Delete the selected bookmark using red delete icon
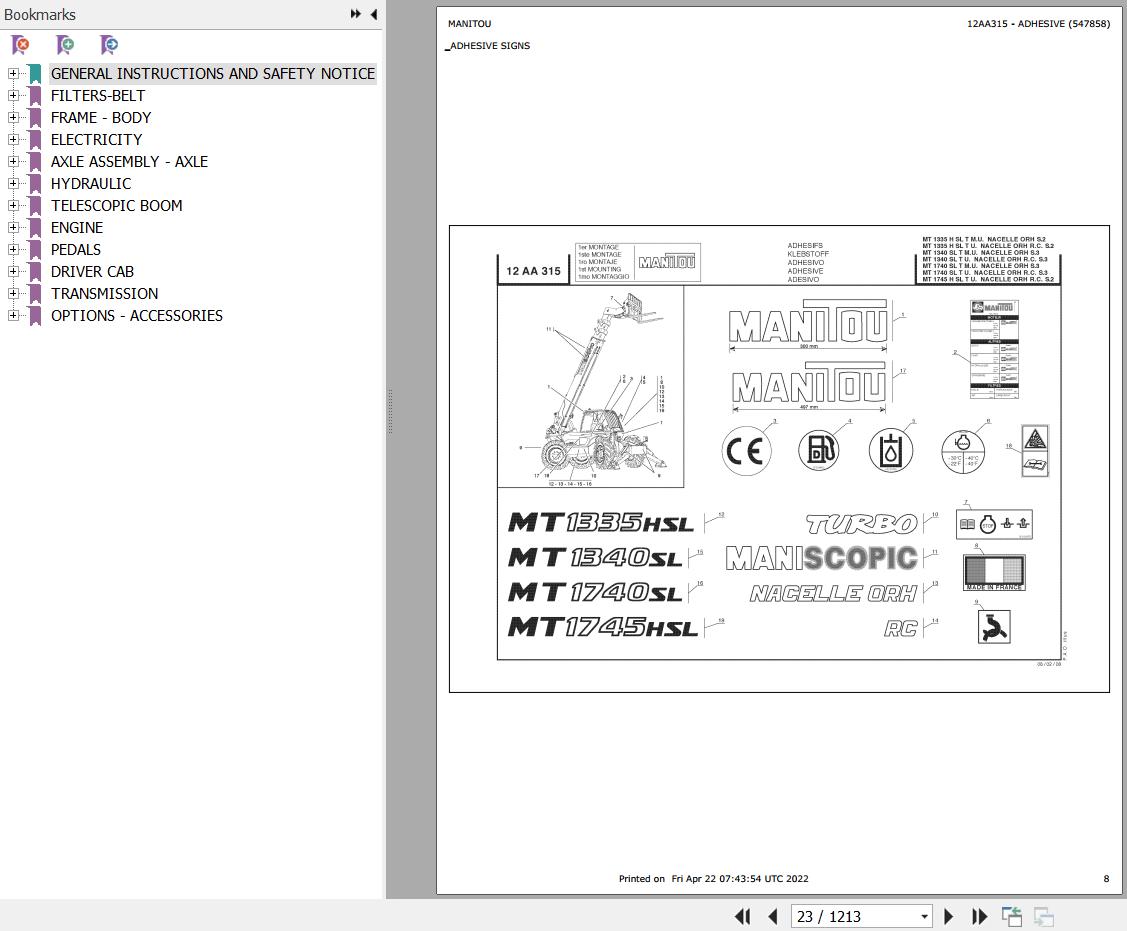The image size is (1127, 931). 19,45
